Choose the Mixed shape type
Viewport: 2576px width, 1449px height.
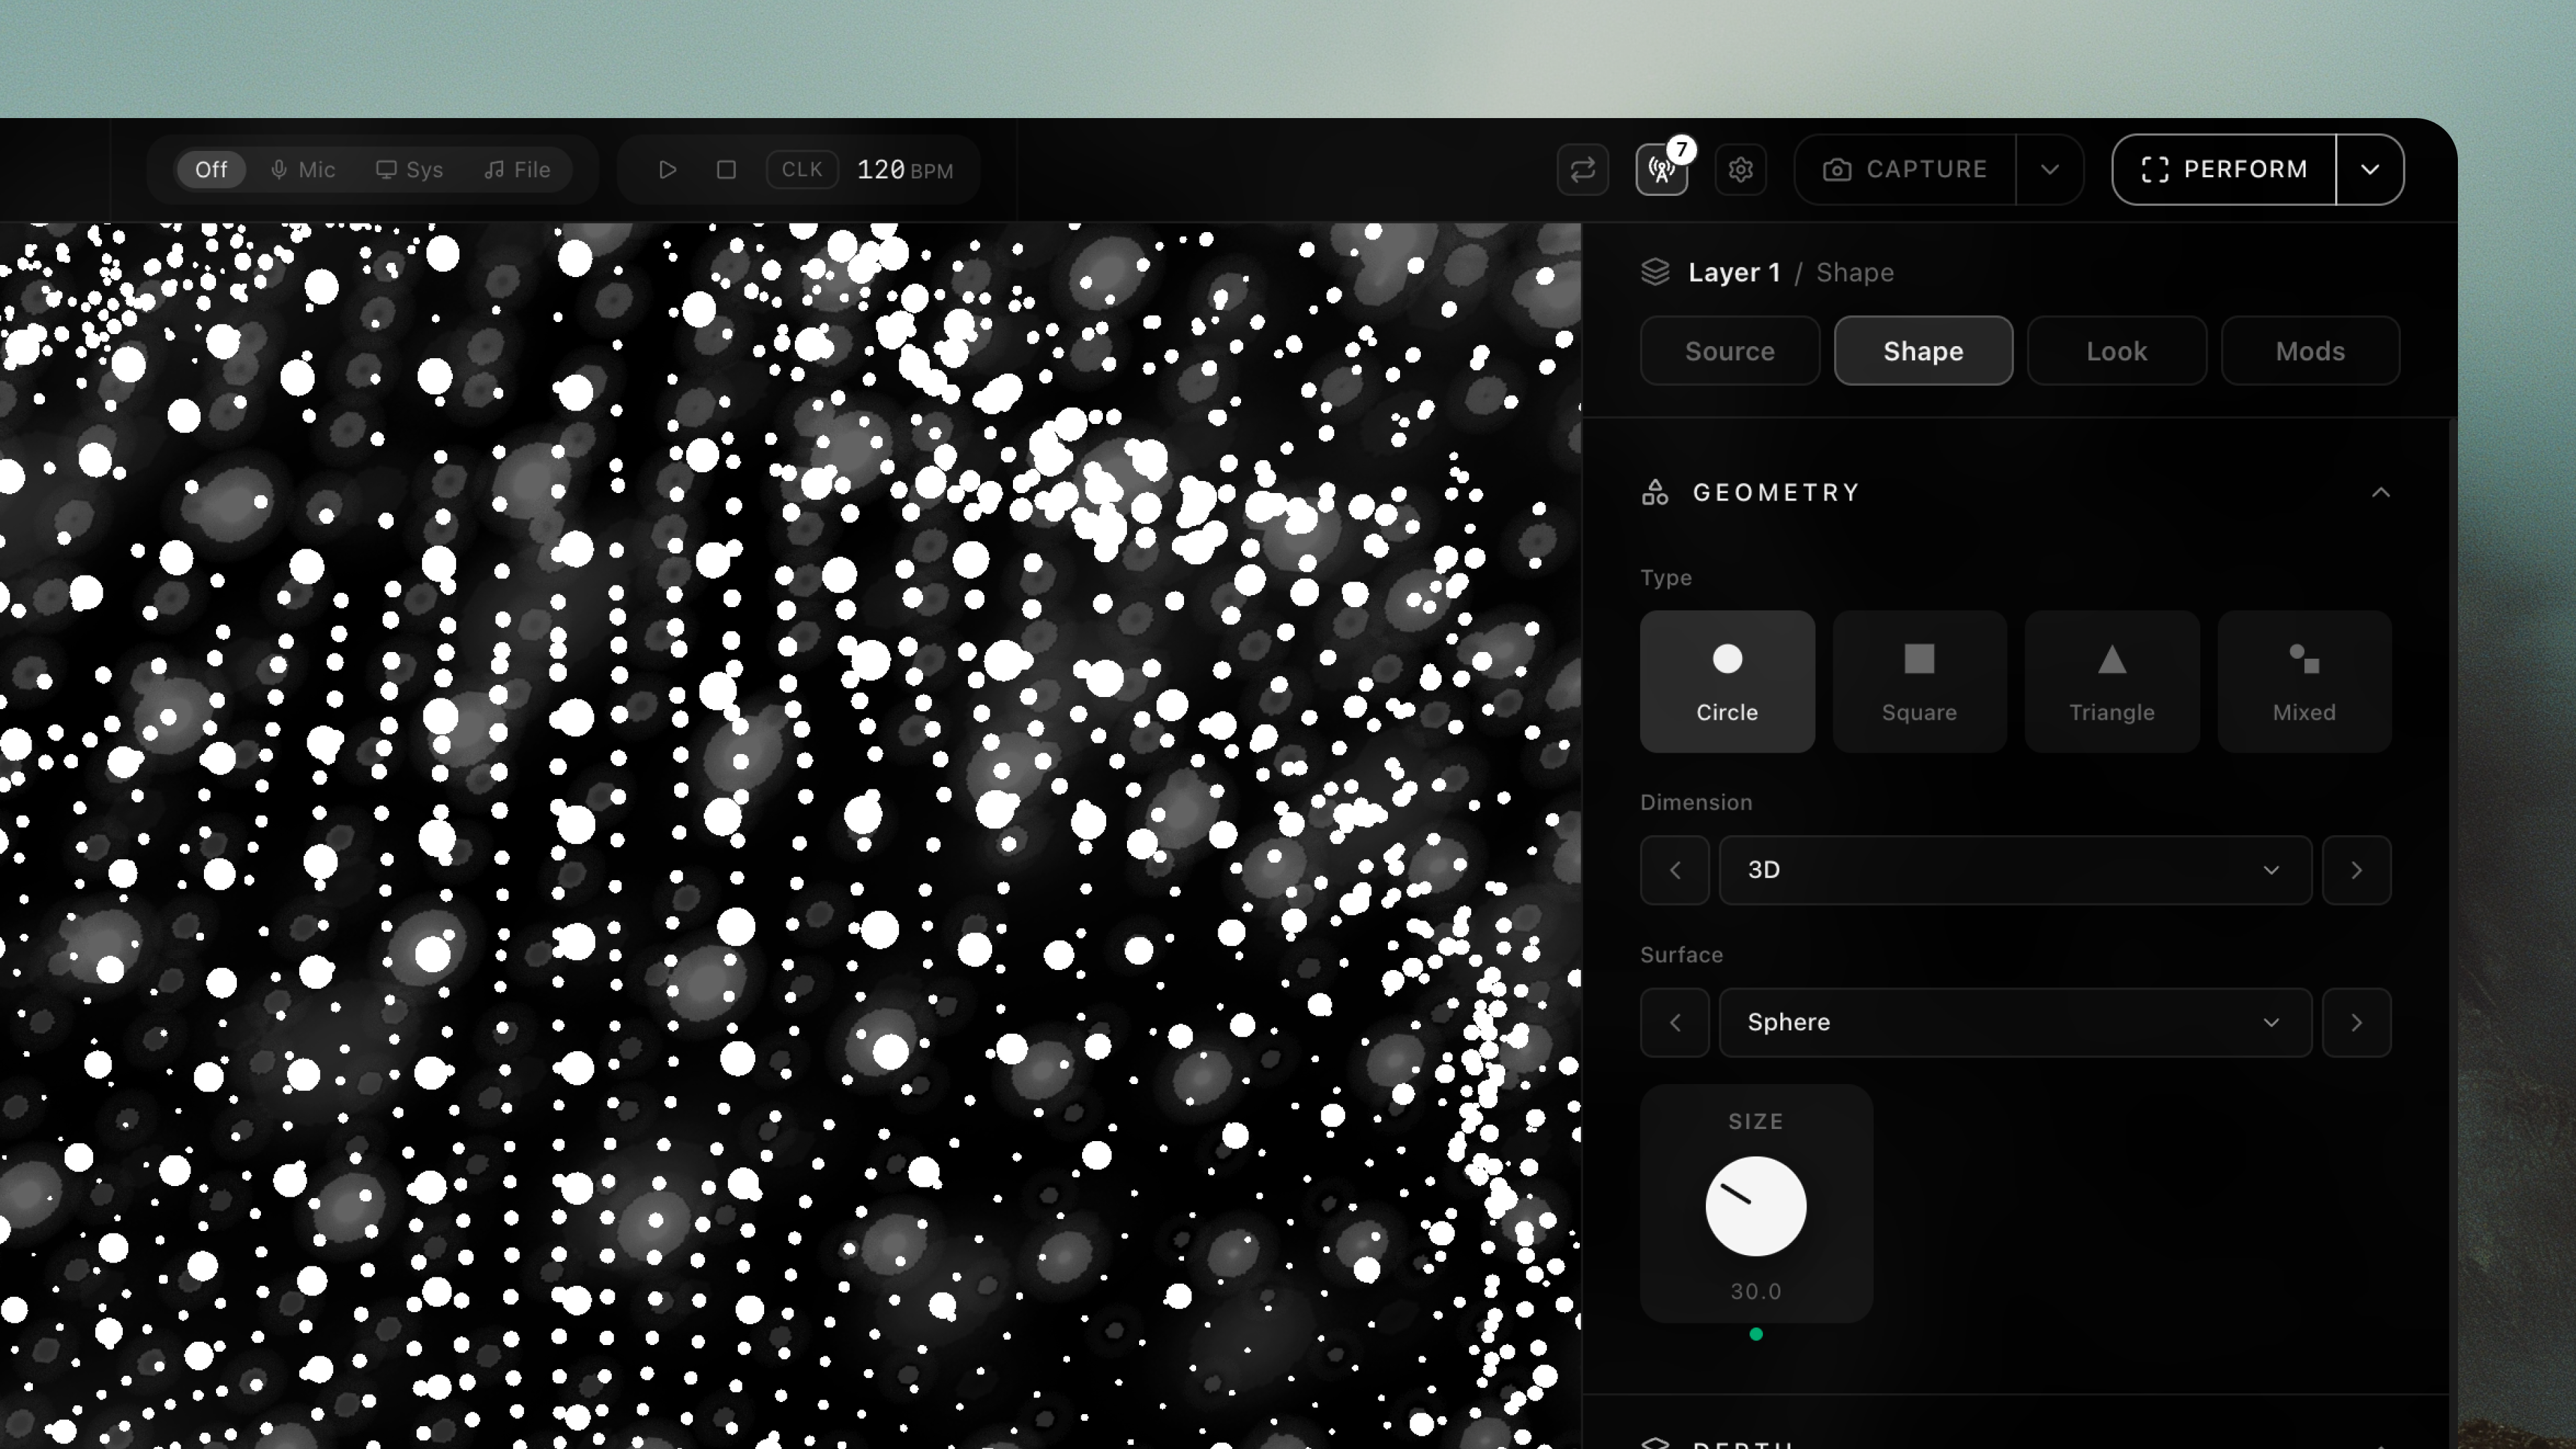pos(2304,682)
